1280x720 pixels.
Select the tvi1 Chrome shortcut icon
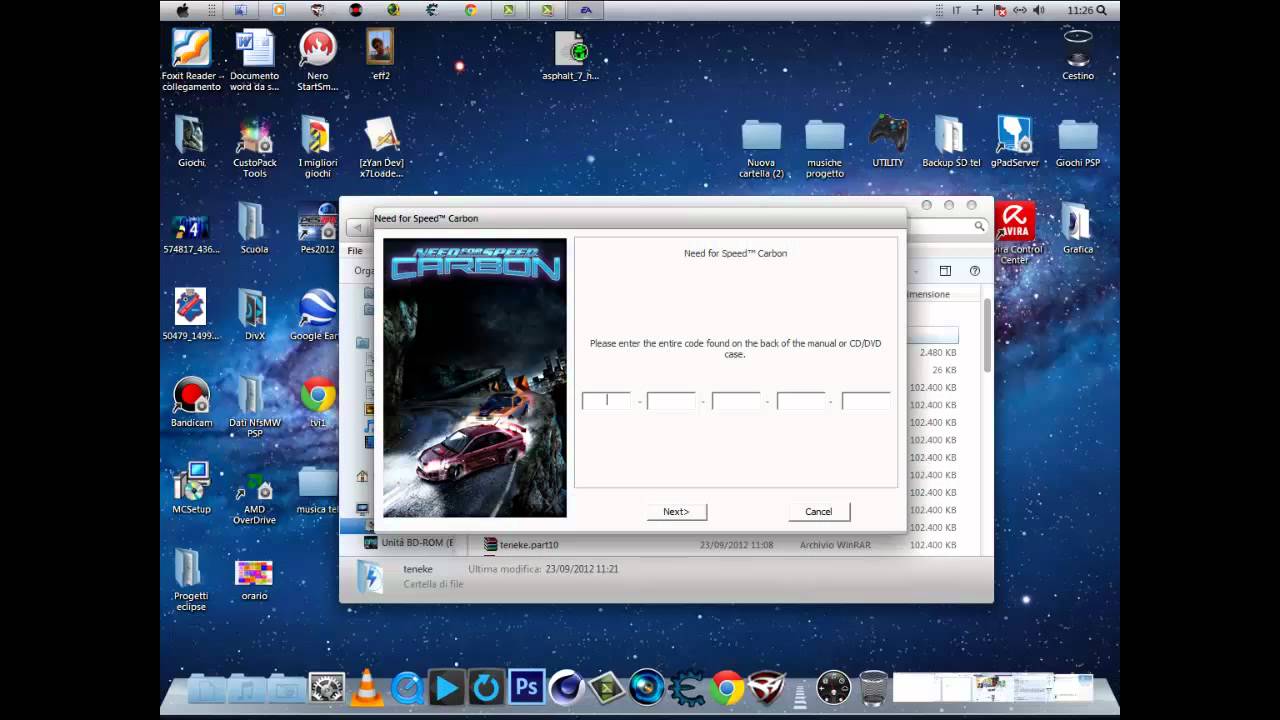click(x=318, y=402)
